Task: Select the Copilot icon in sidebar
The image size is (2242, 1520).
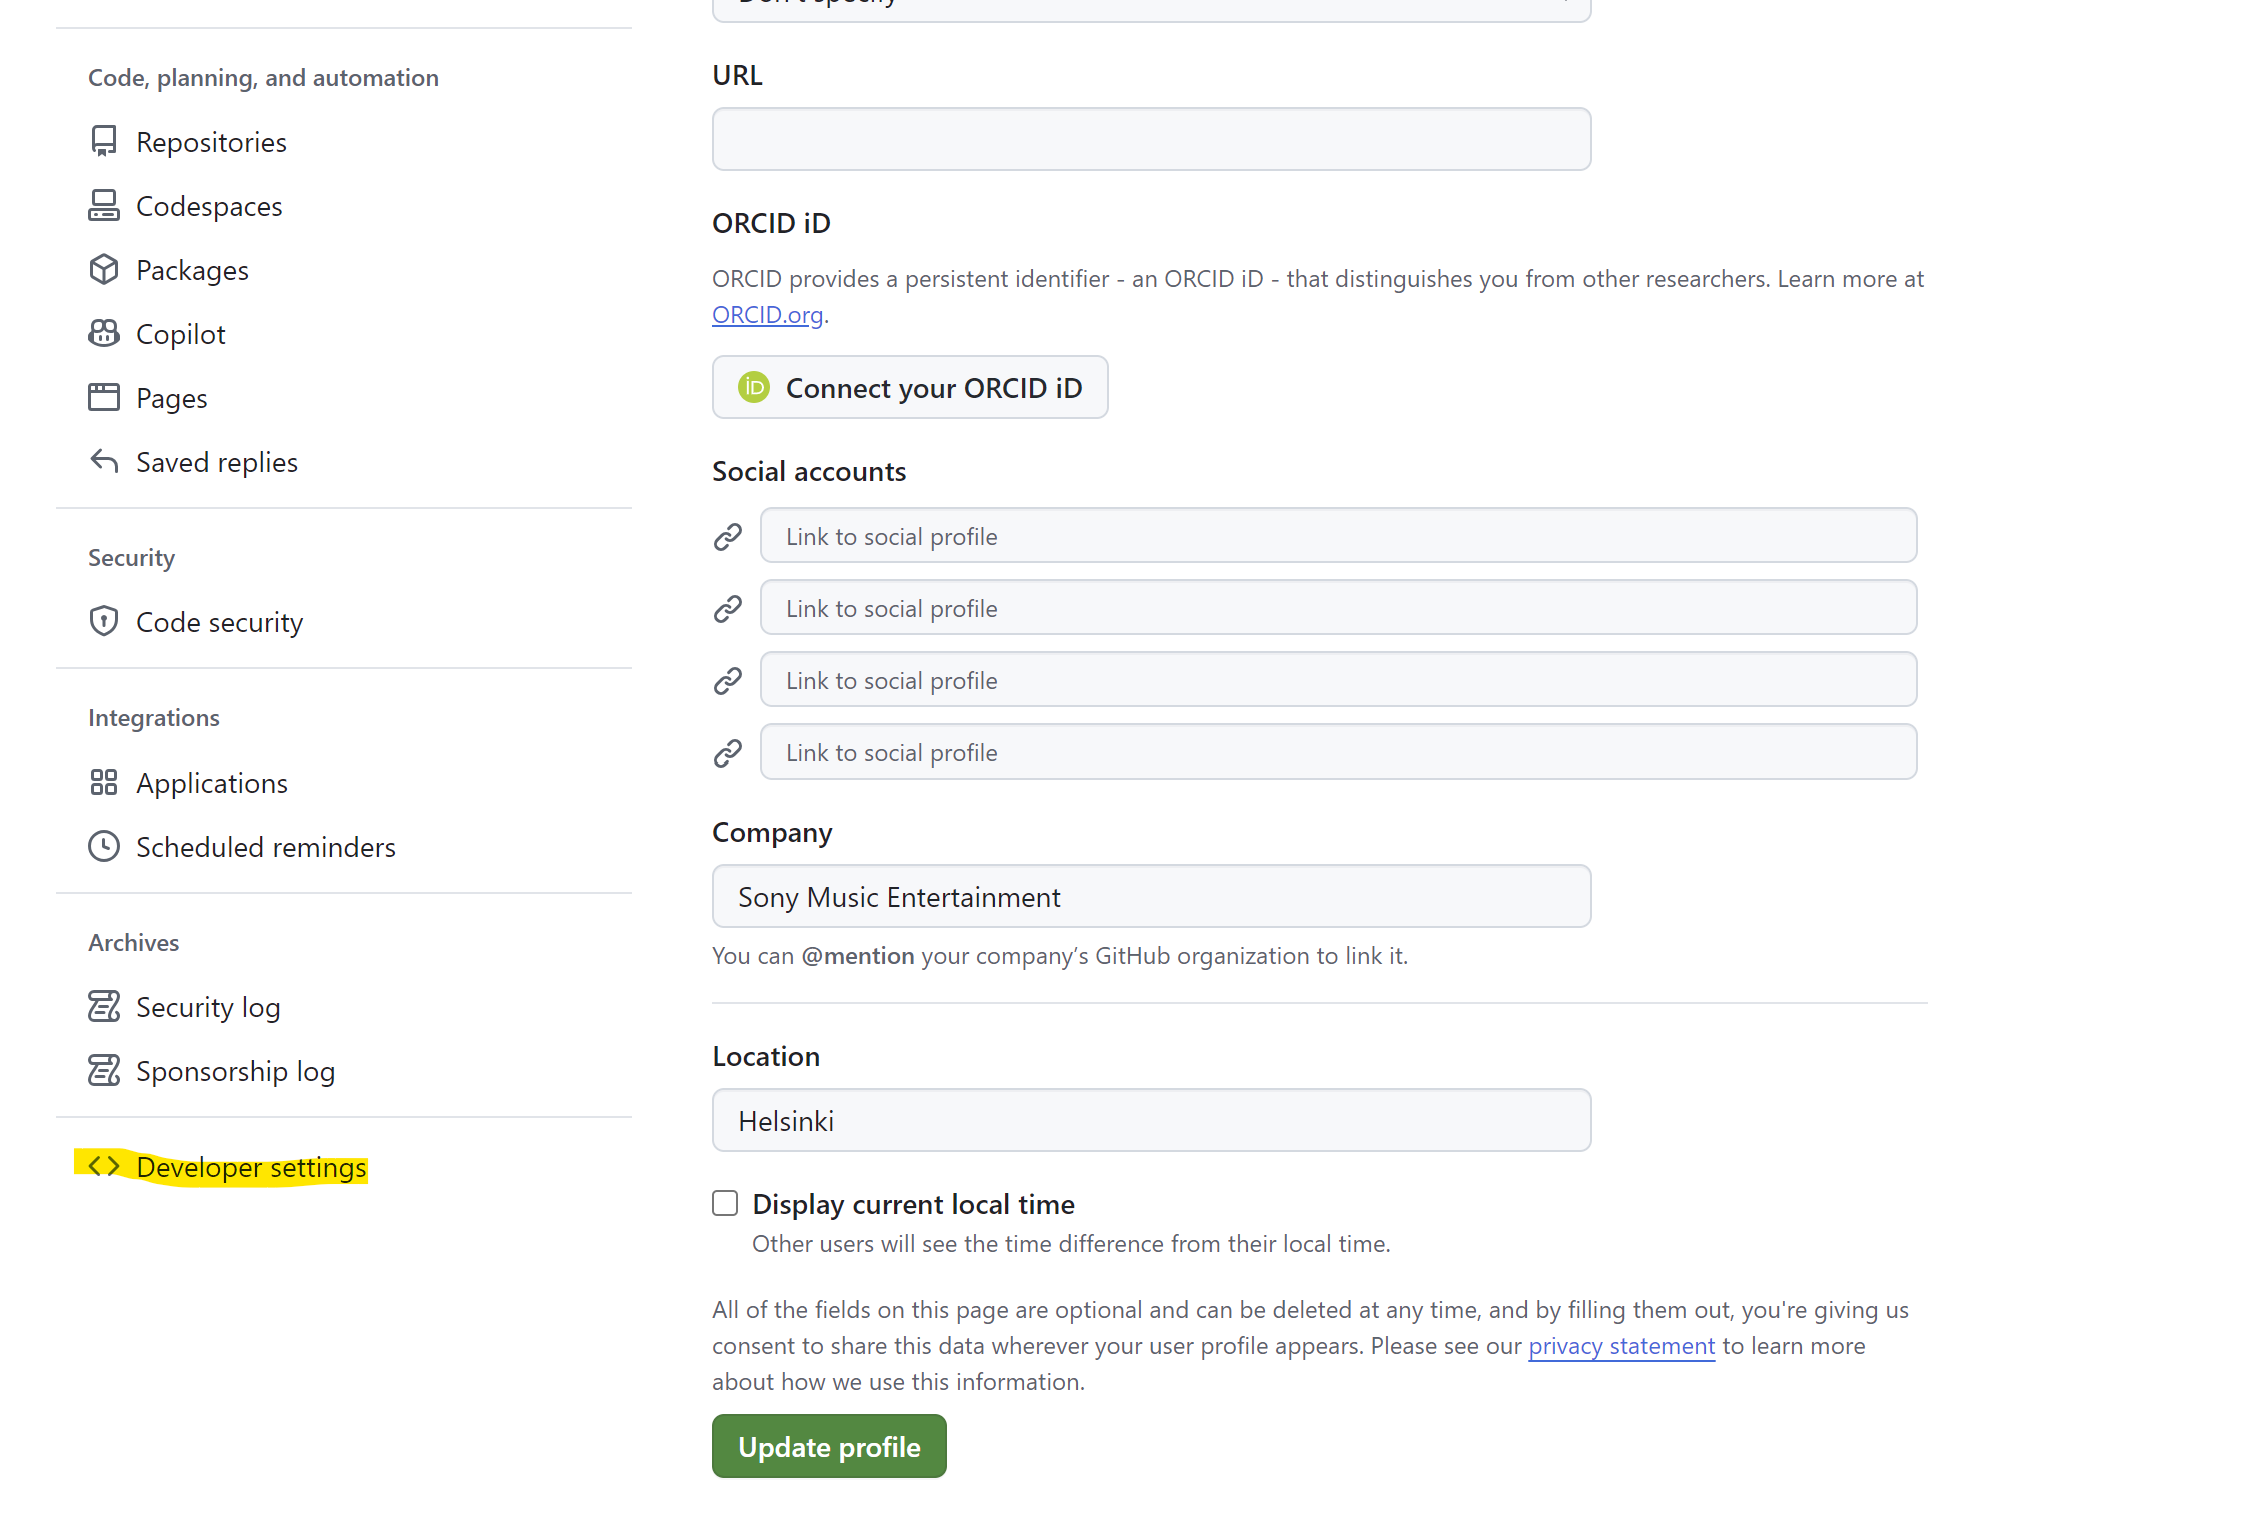Action: point(104,333)
